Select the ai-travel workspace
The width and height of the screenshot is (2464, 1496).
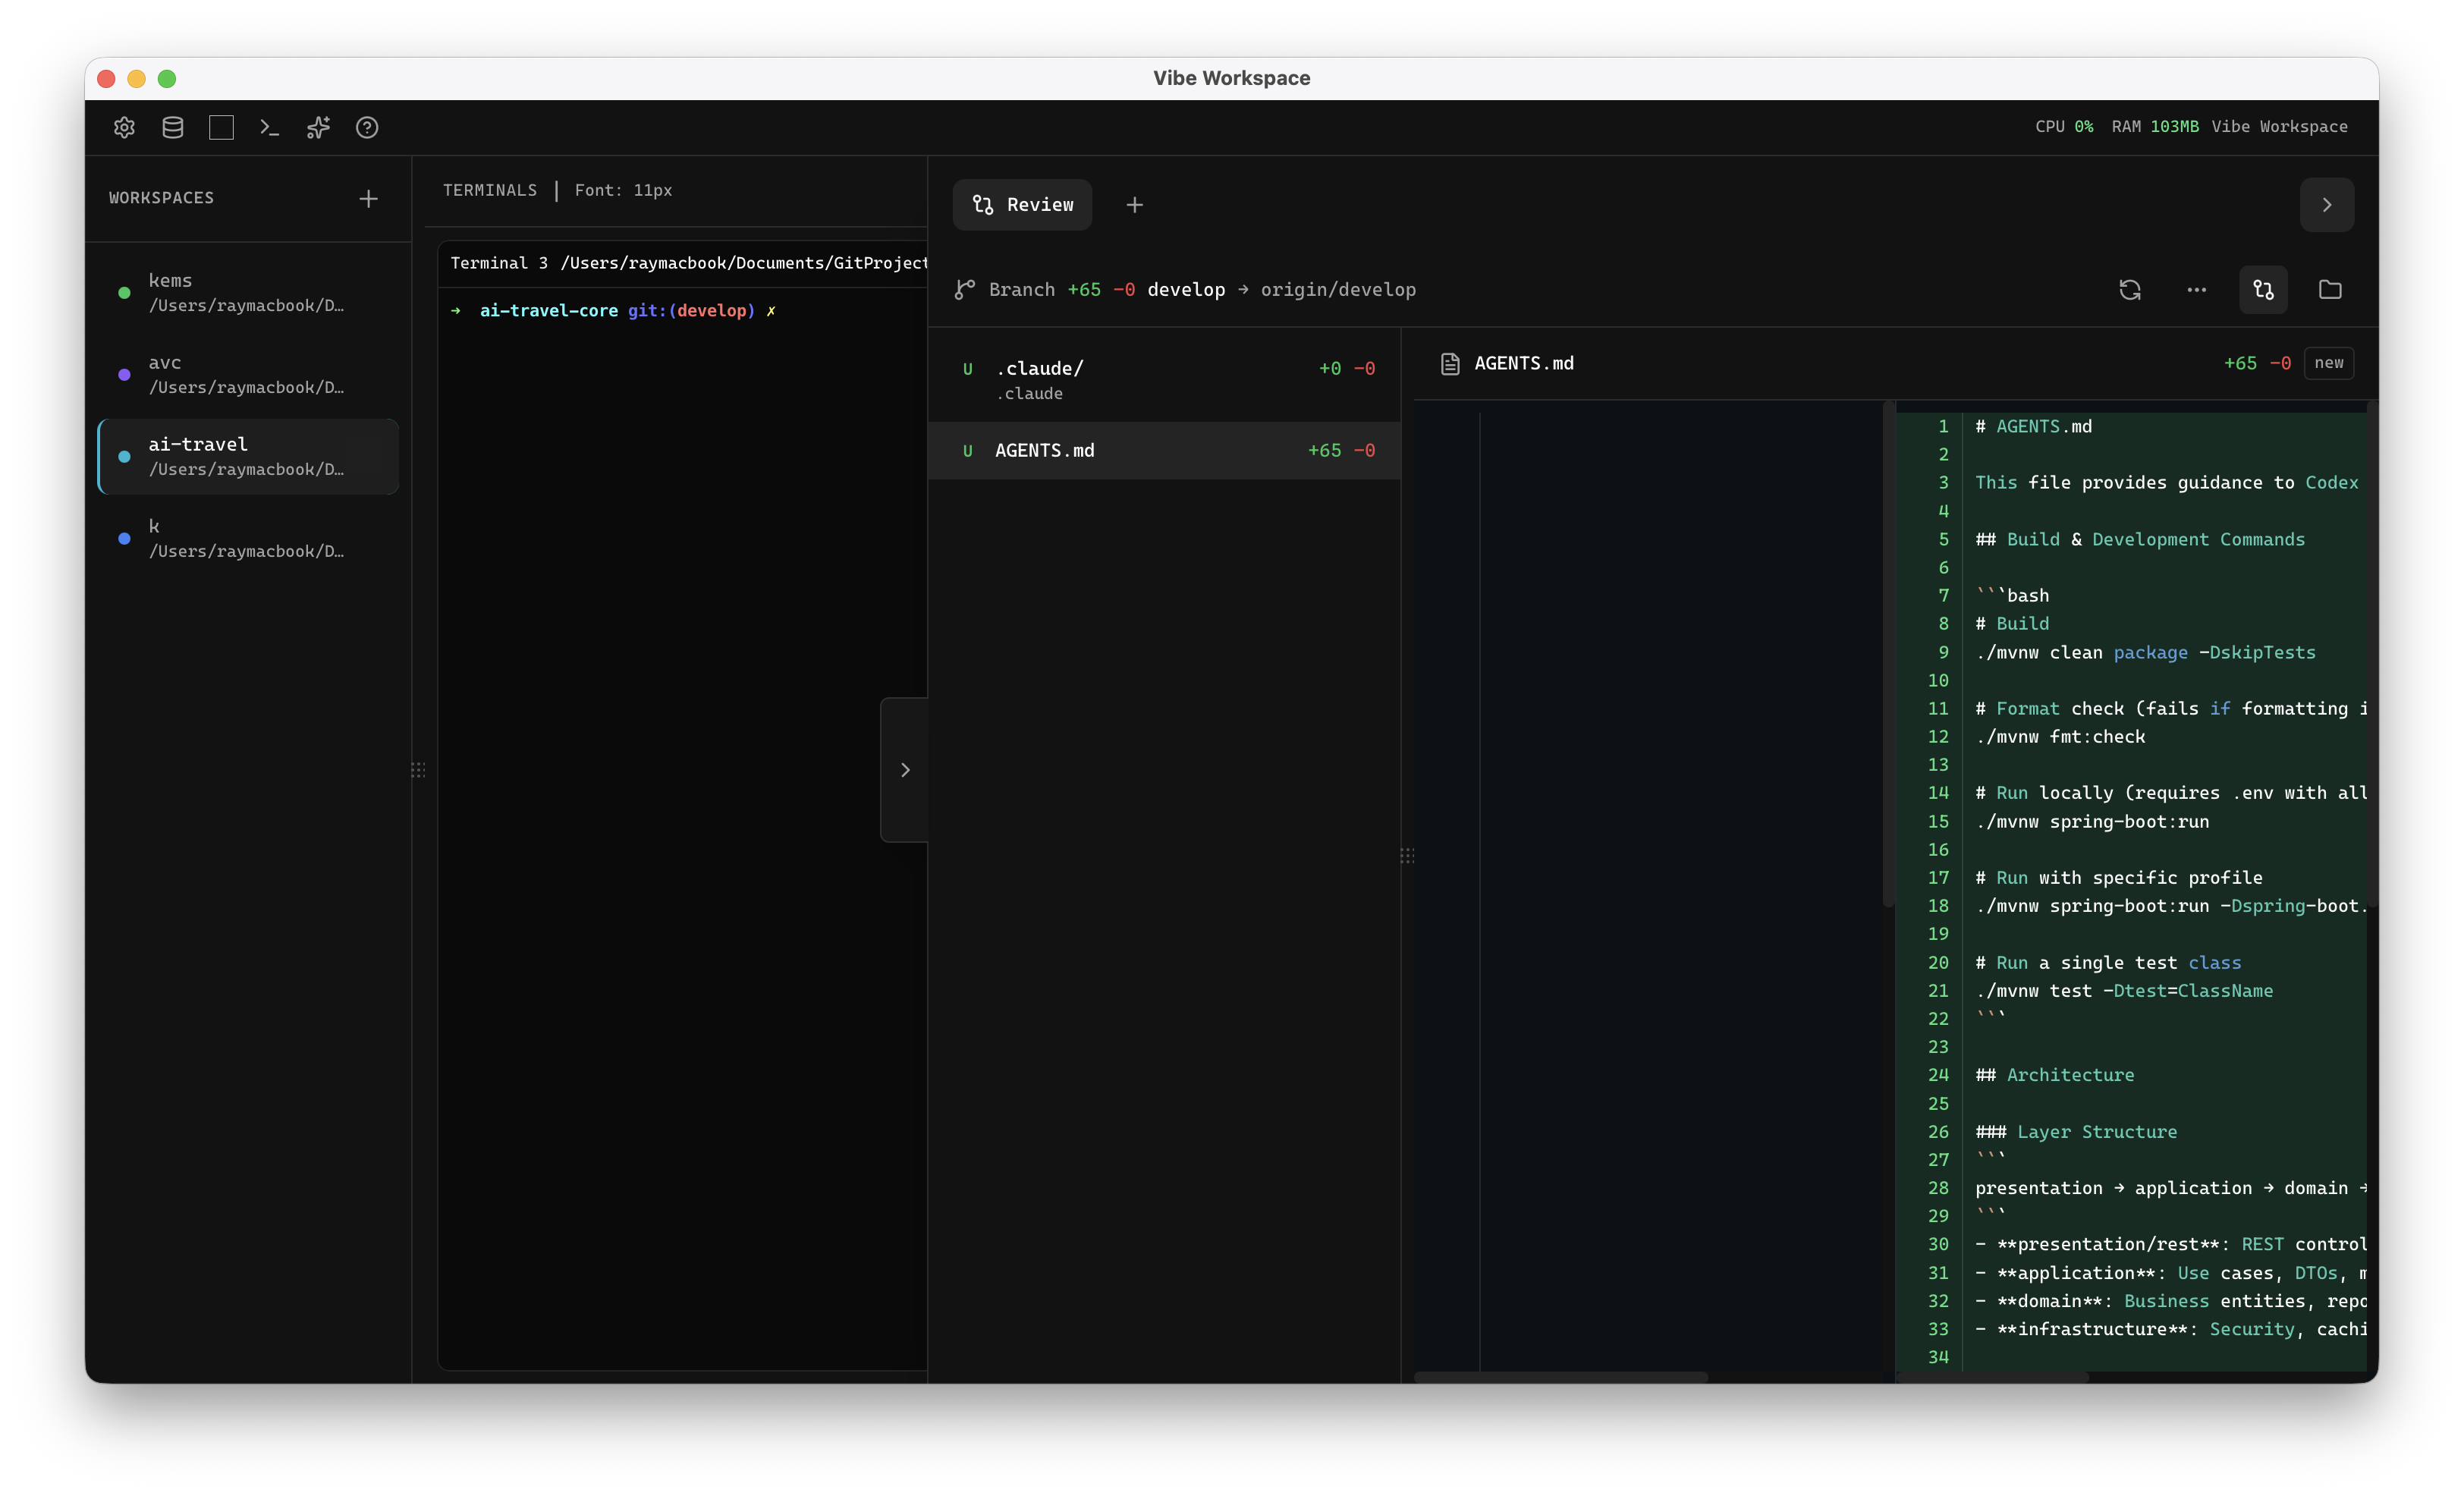pos(248,456)
